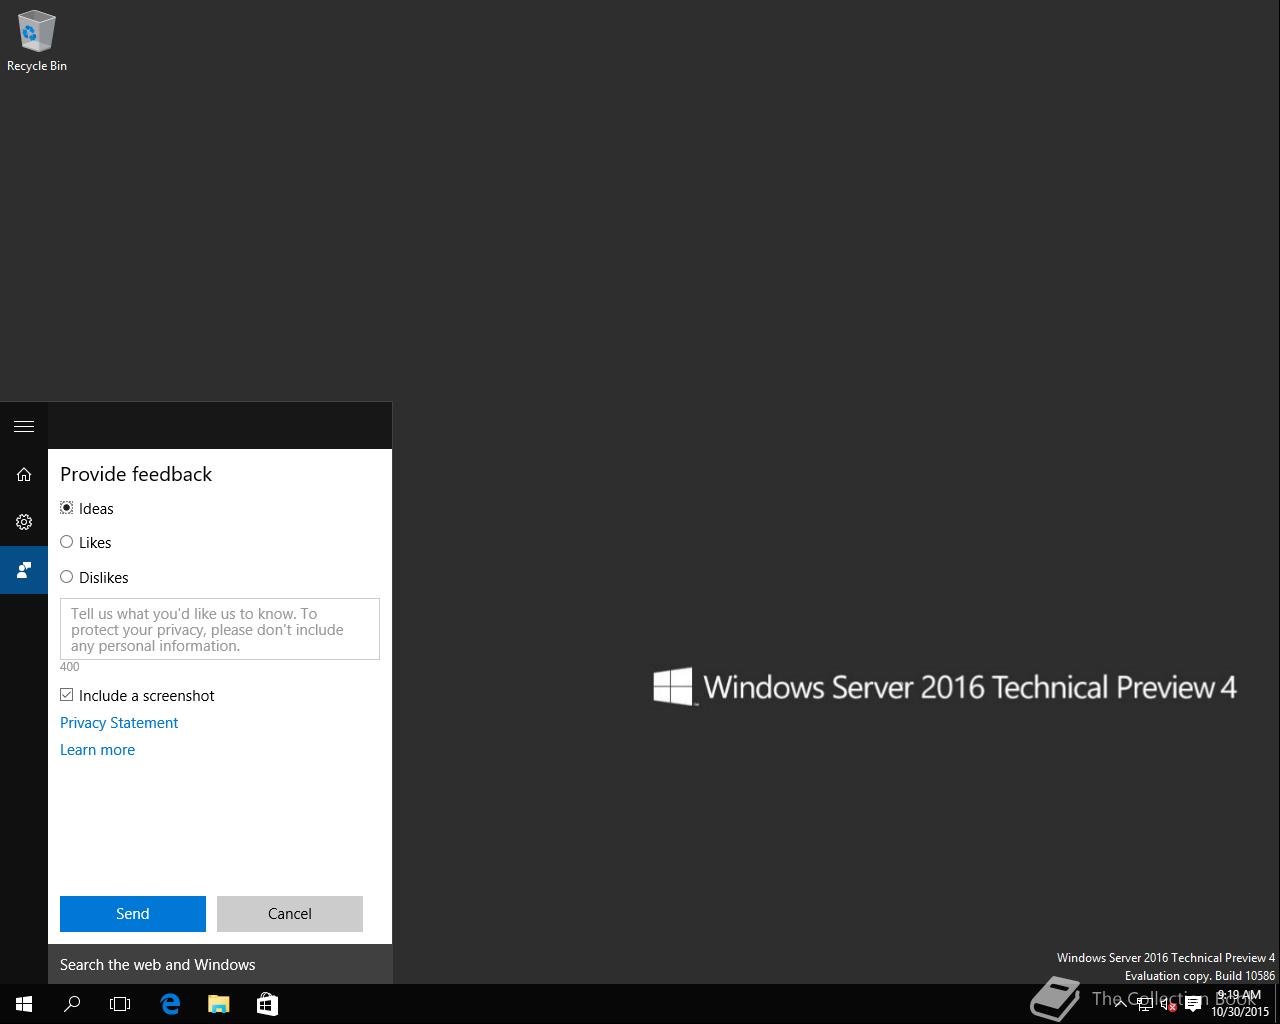Open the Start menu

pos(24,1004)
